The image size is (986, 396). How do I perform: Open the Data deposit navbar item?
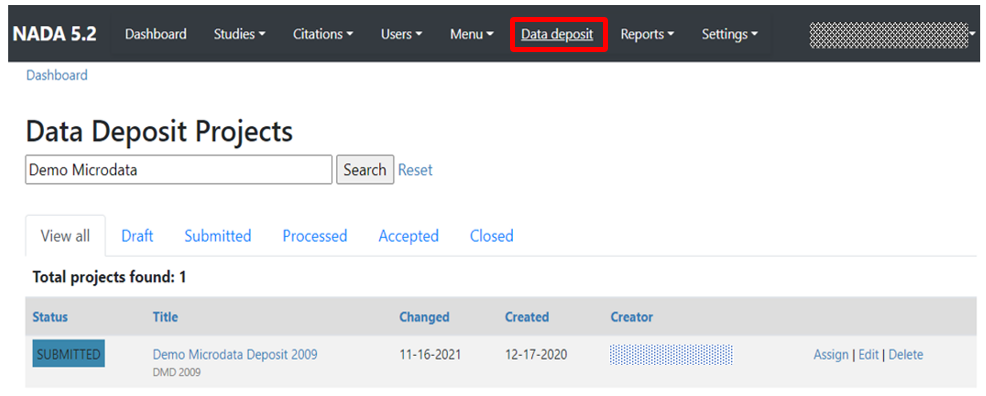coord(557,35)
